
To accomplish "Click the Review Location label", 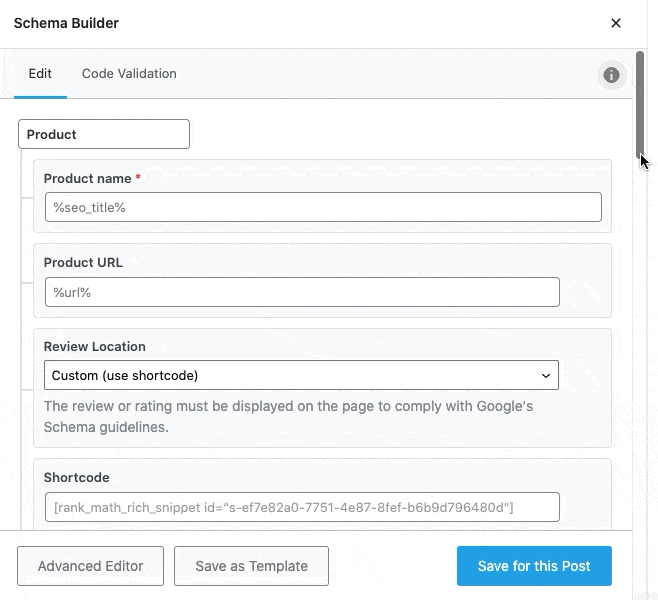I will [94, 346].
